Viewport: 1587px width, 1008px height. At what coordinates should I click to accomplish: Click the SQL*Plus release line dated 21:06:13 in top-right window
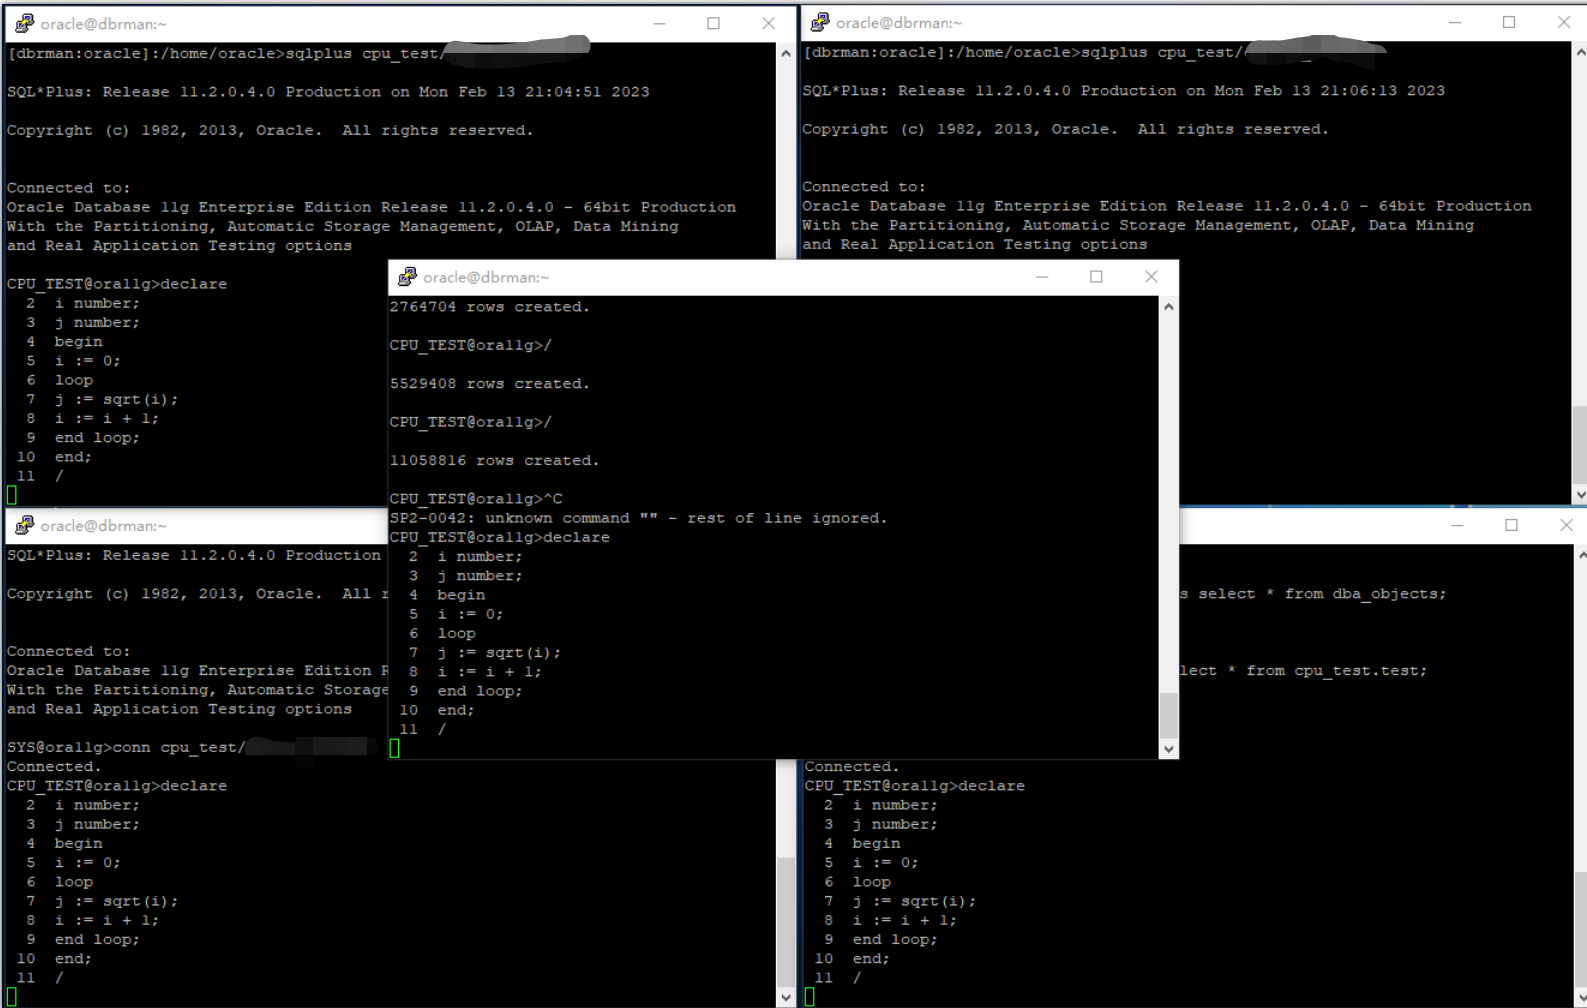click(x=1124, y=91)
